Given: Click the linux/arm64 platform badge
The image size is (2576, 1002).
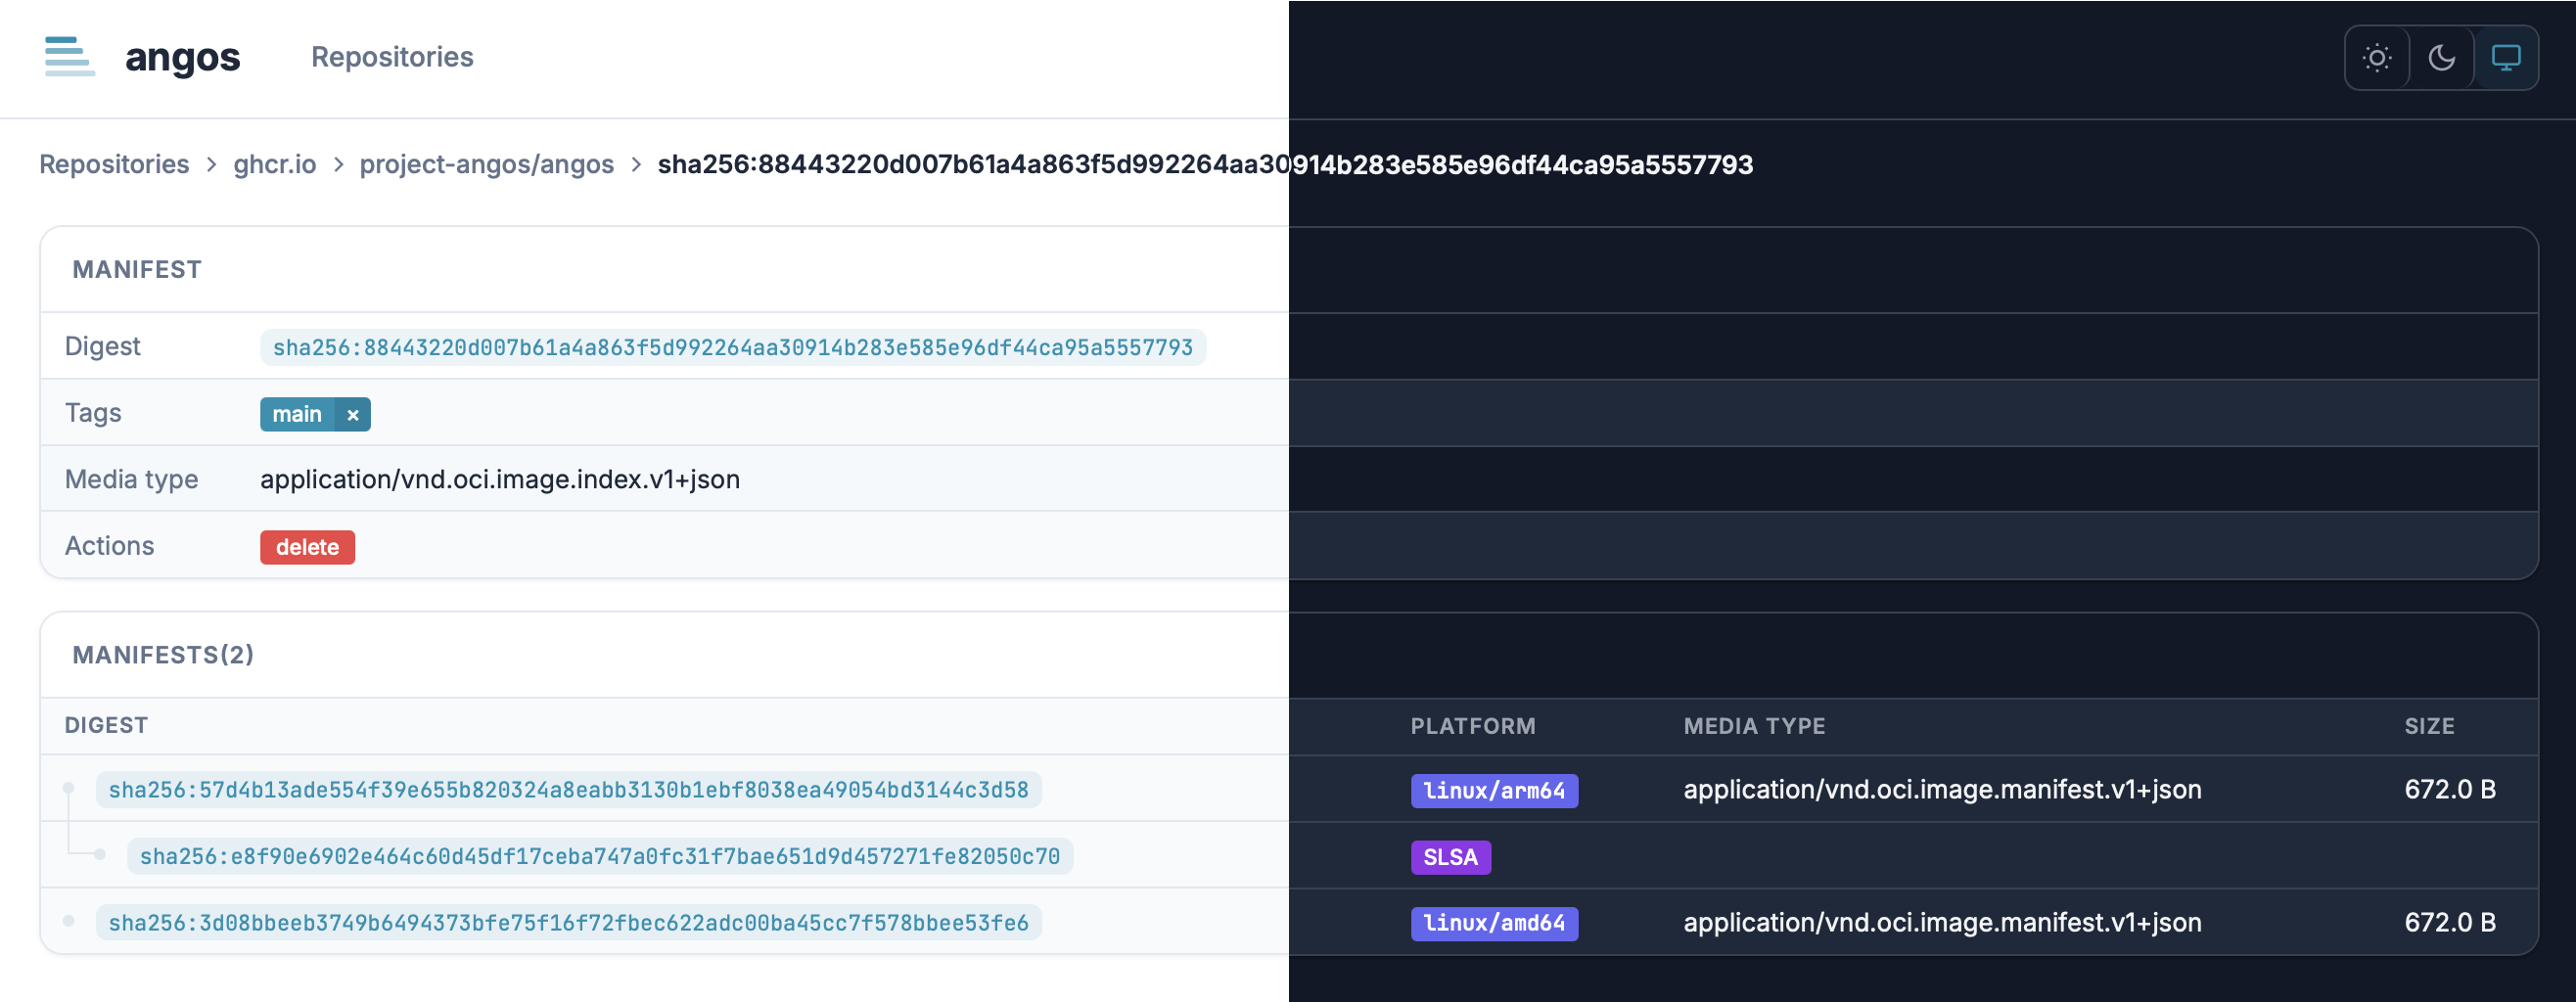Looking at the screenshot, I should point(1495,790).
